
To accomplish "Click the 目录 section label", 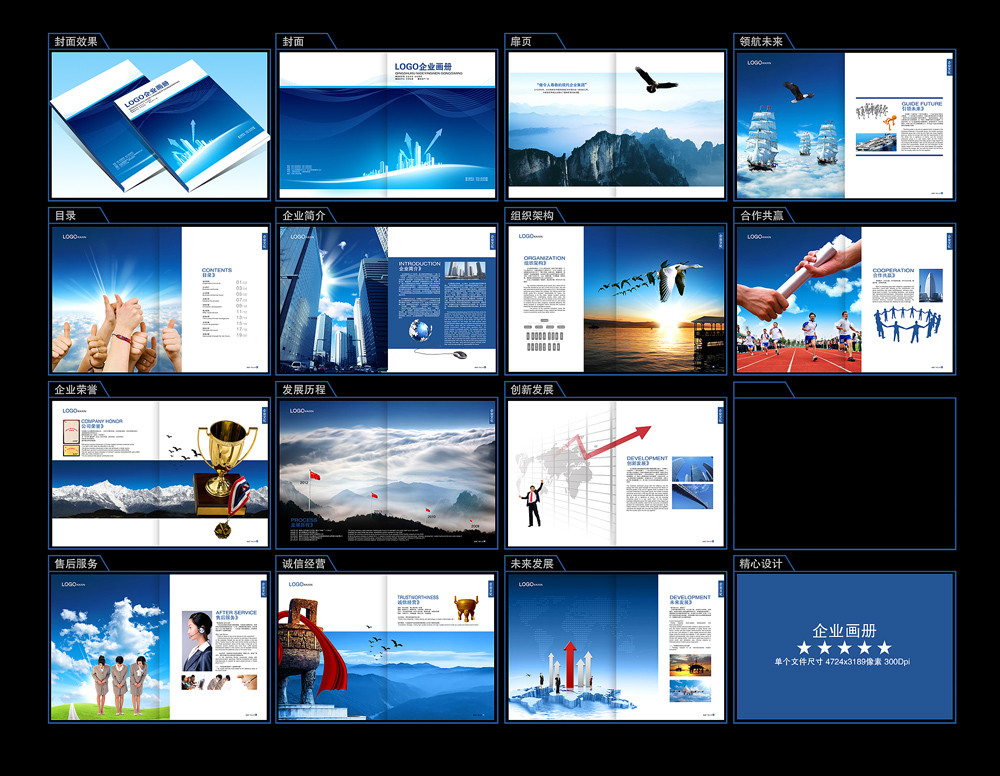I will (x=65, y=215).
